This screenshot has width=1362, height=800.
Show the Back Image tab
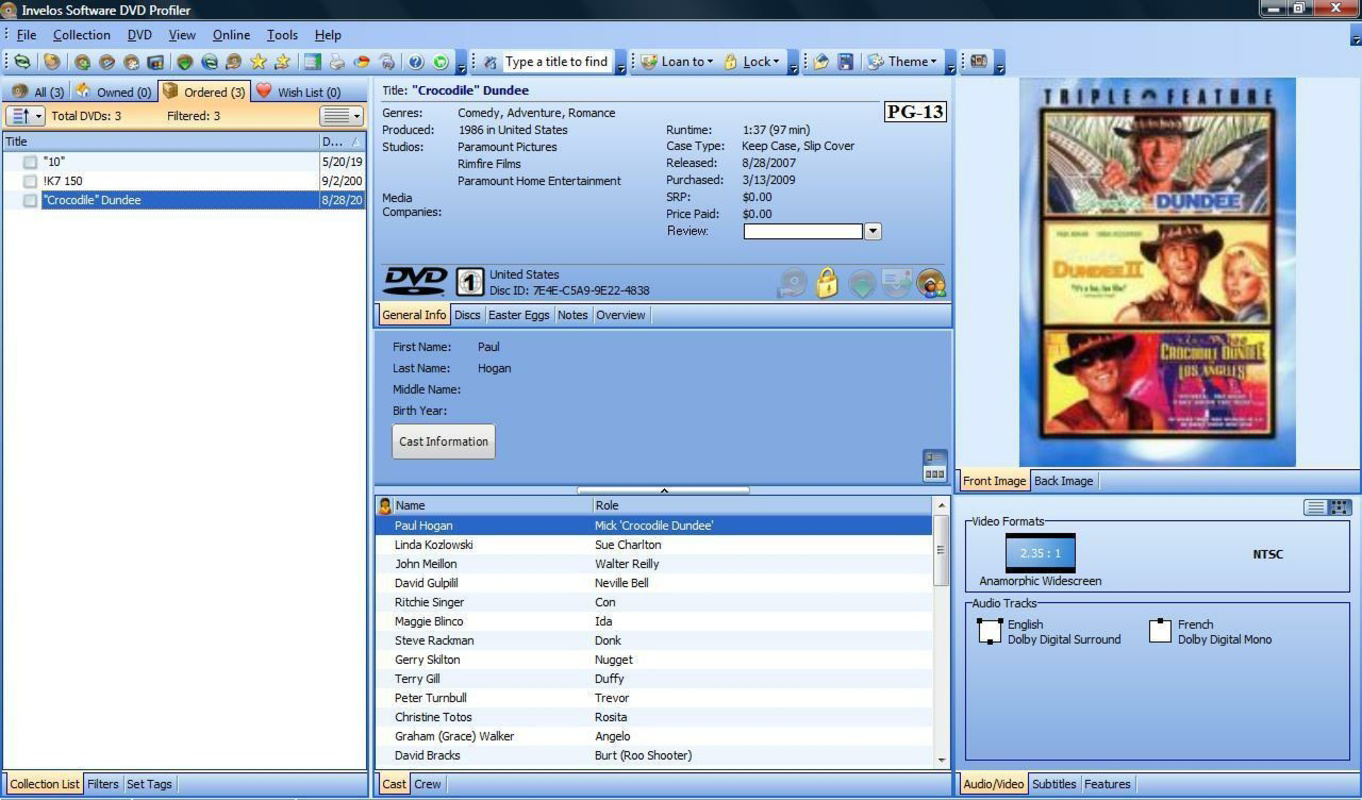[x=1063, y=481]
